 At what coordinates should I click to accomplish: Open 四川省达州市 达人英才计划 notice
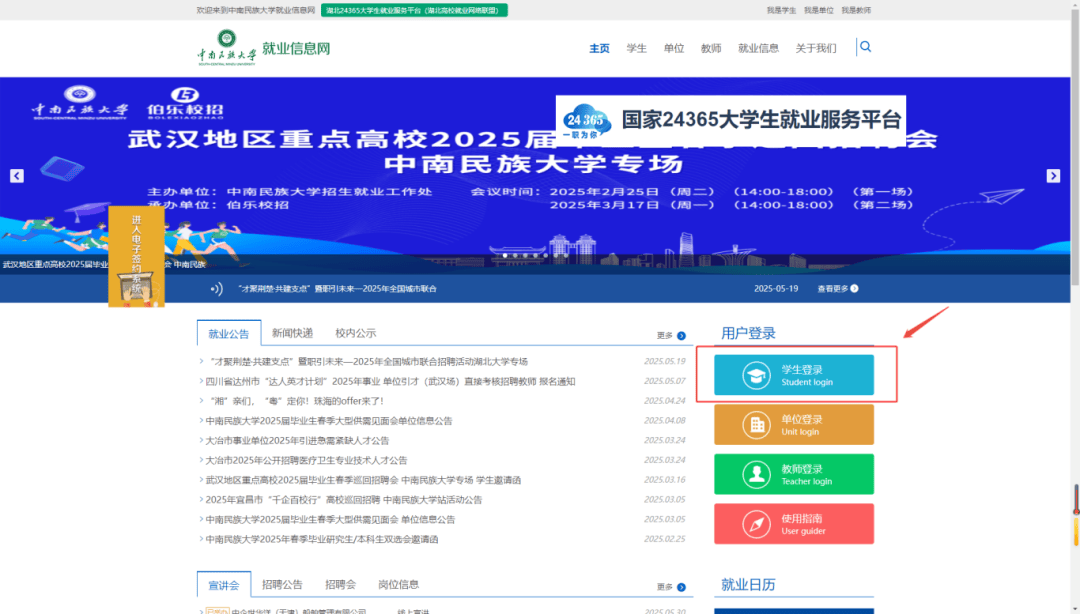point(390,382)
